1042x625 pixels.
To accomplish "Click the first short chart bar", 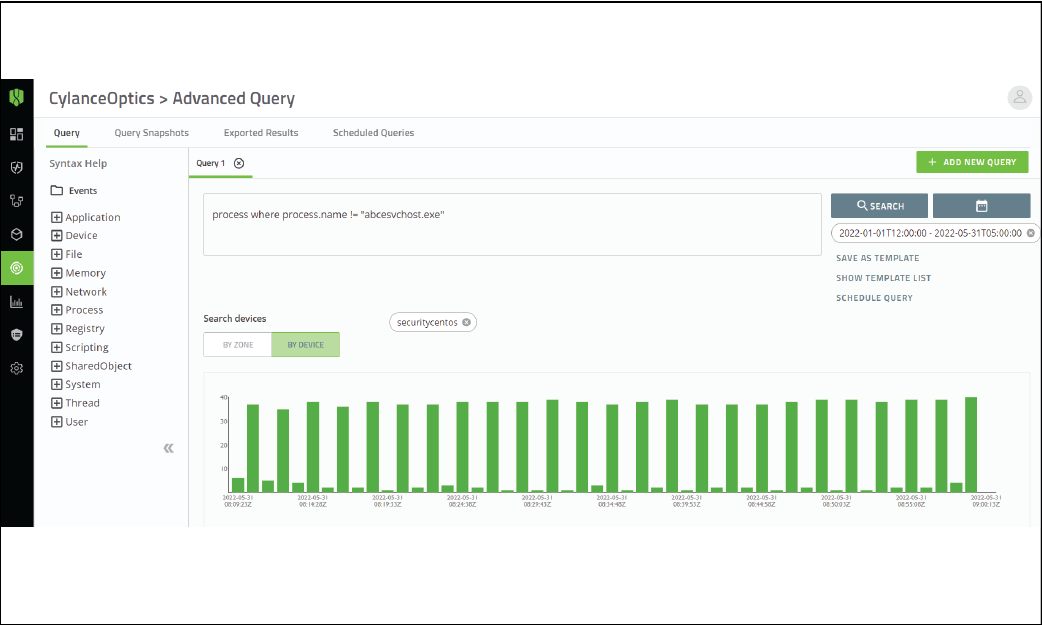I will point(238,485).
